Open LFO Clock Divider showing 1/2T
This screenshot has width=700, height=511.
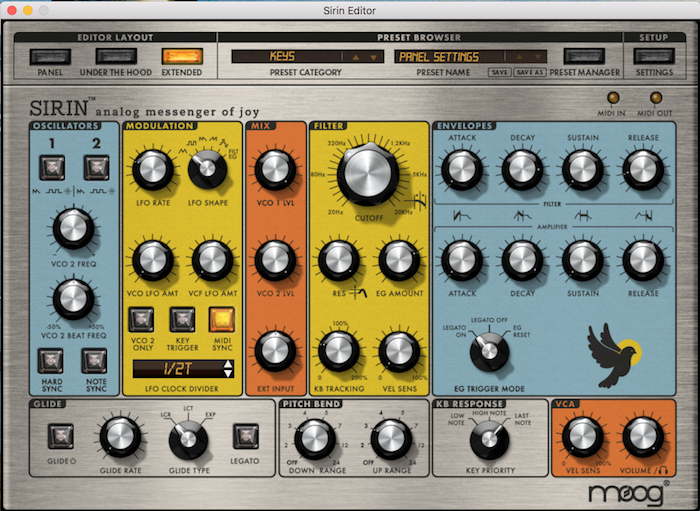coord(178,369)
